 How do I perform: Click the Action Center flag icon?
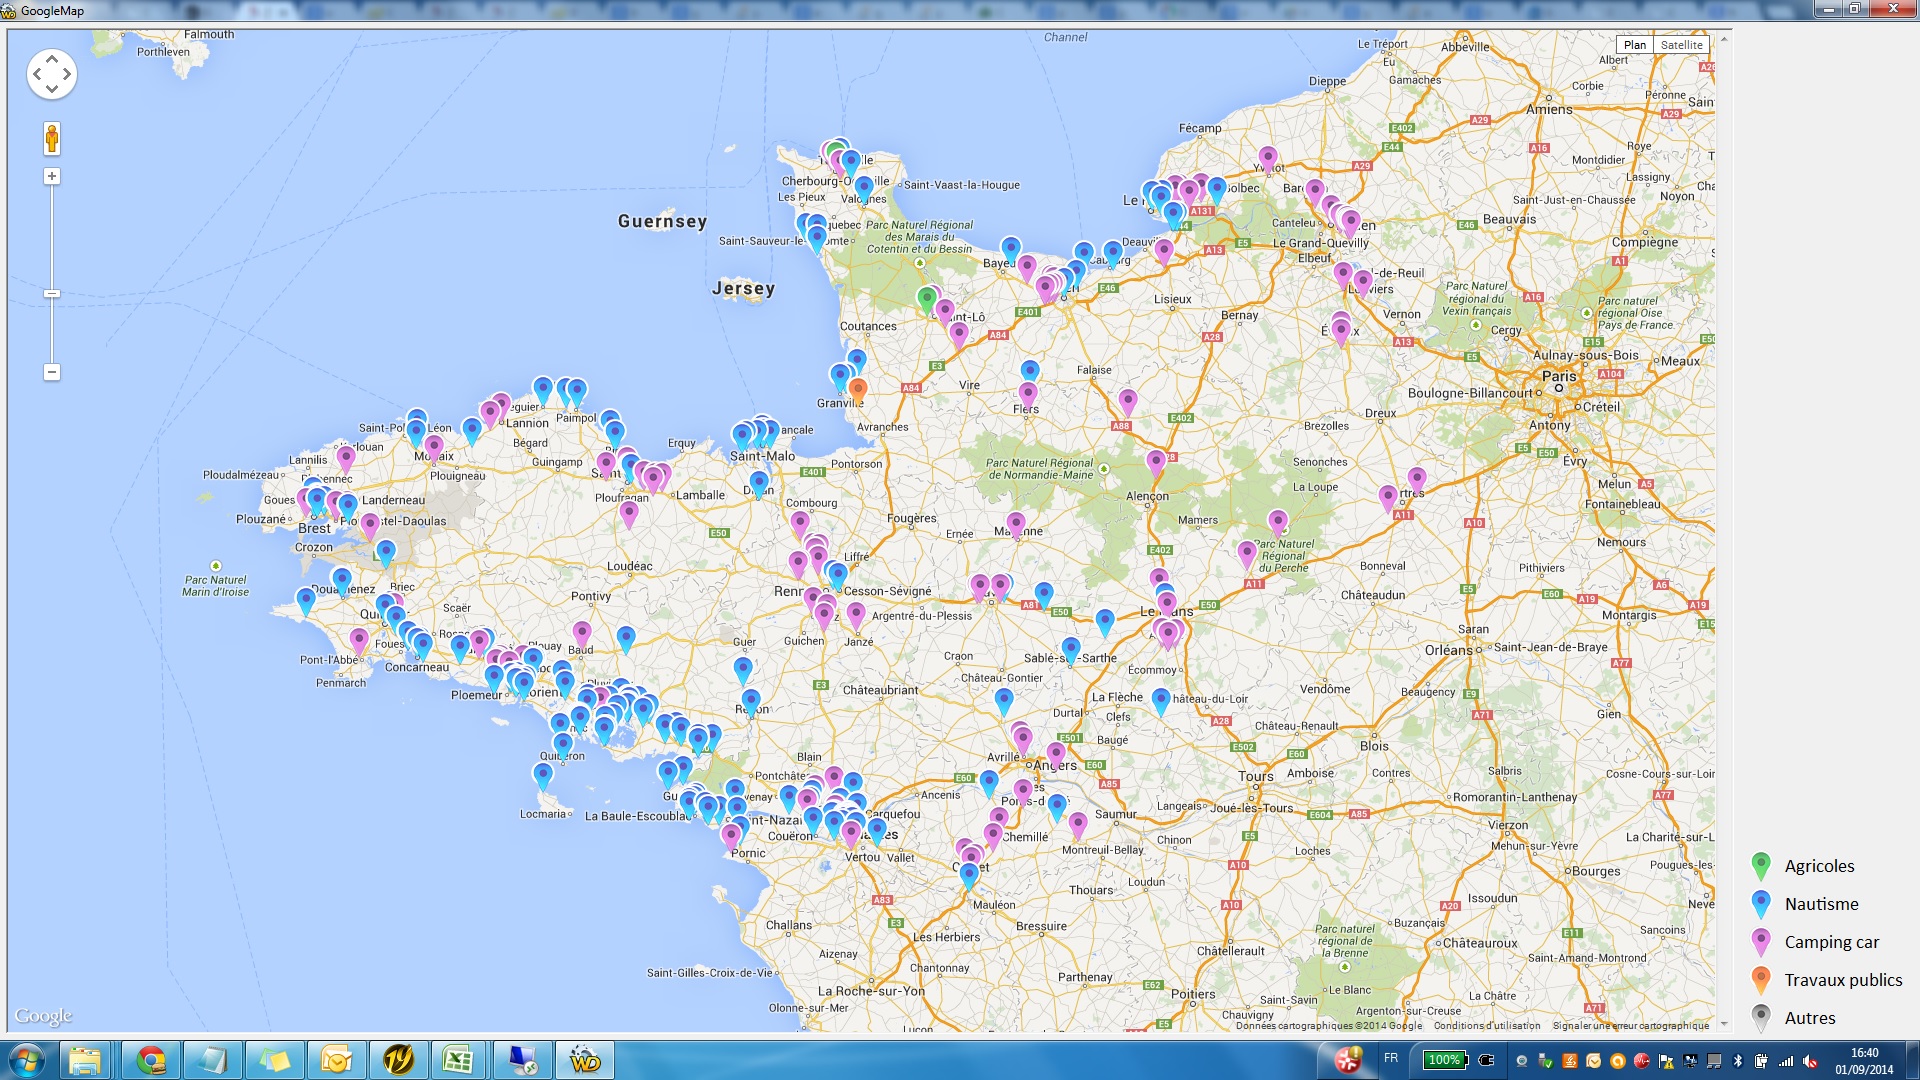[1666, 1061]
